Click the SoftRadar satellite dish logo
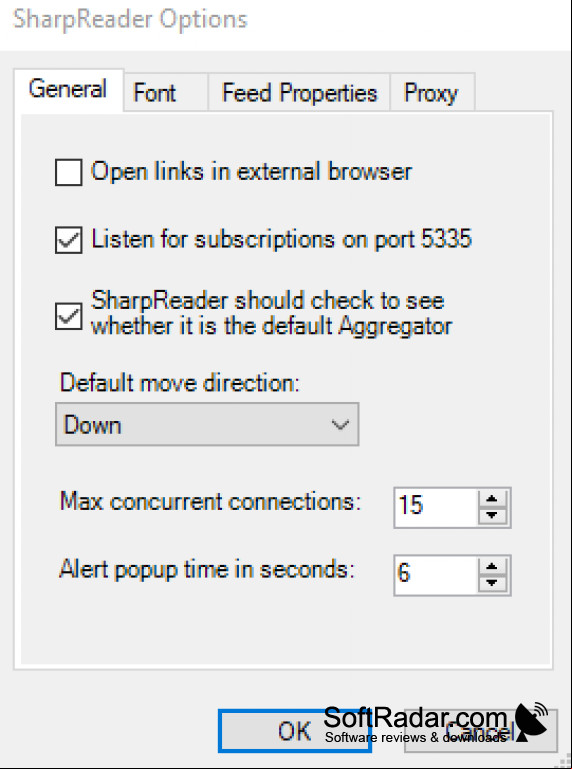Viewport: 572px width, 769px height. [x=531, y=721]
